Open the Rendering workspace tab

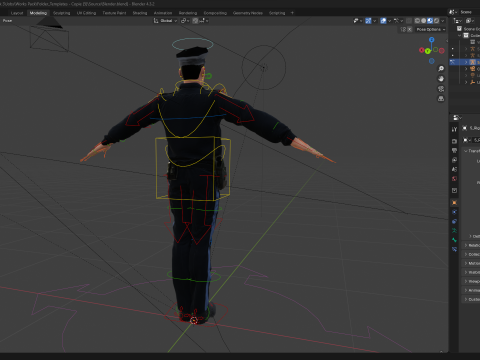[x=188, y=13]
